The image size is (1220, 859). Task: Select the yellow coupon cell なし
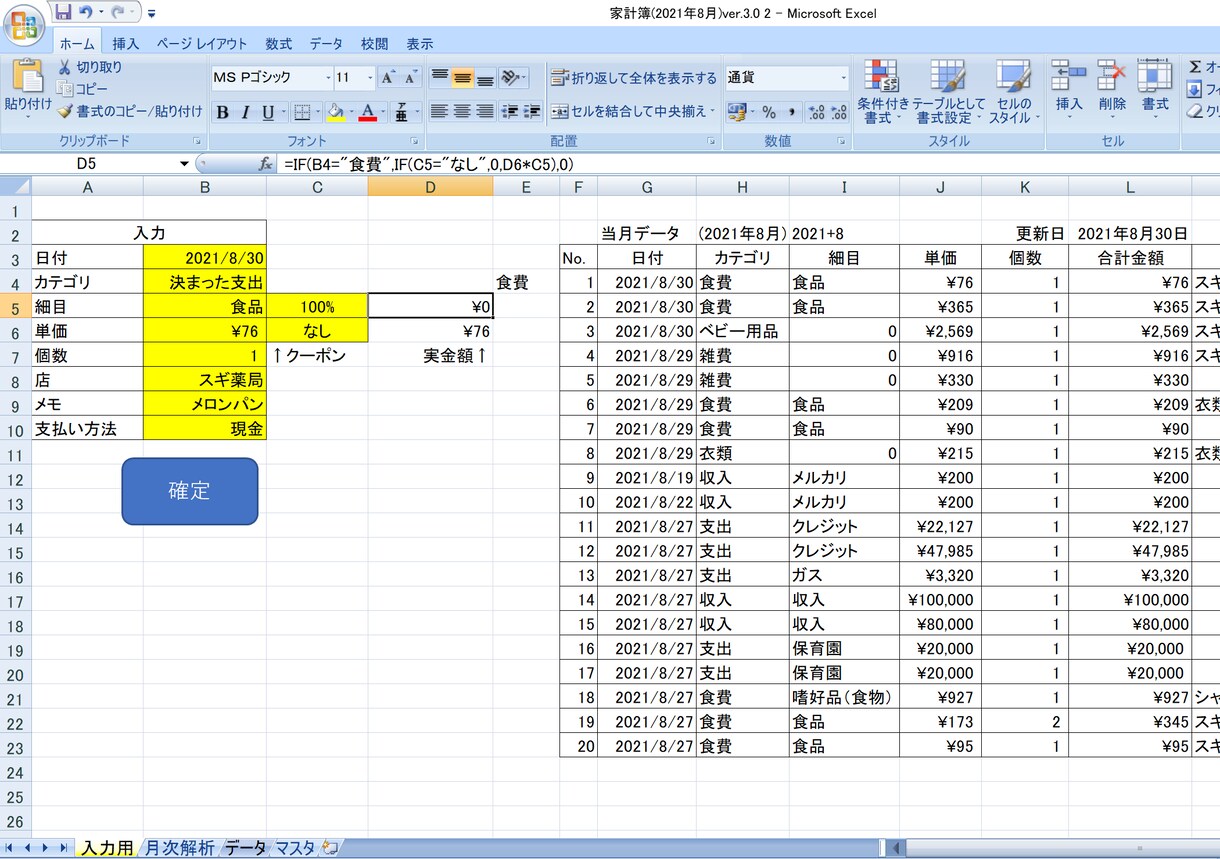pos(317,331)
